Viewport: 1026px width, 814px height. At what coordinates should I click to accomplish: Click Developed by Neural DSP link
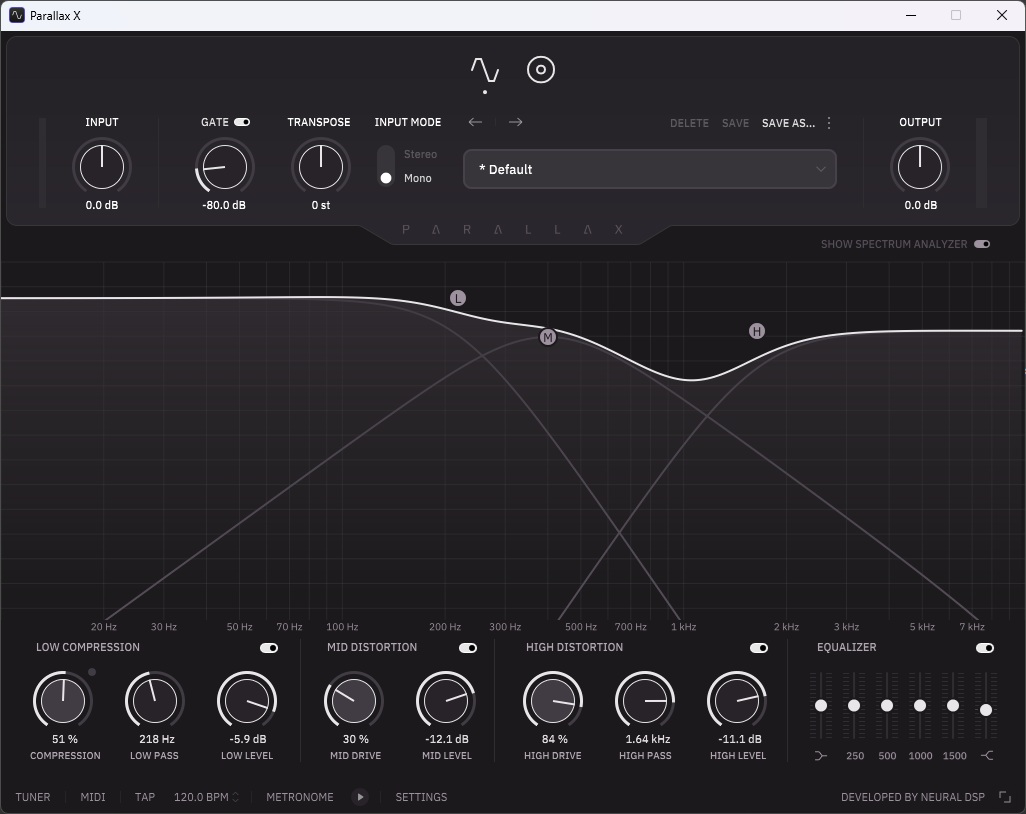[913, 797]
